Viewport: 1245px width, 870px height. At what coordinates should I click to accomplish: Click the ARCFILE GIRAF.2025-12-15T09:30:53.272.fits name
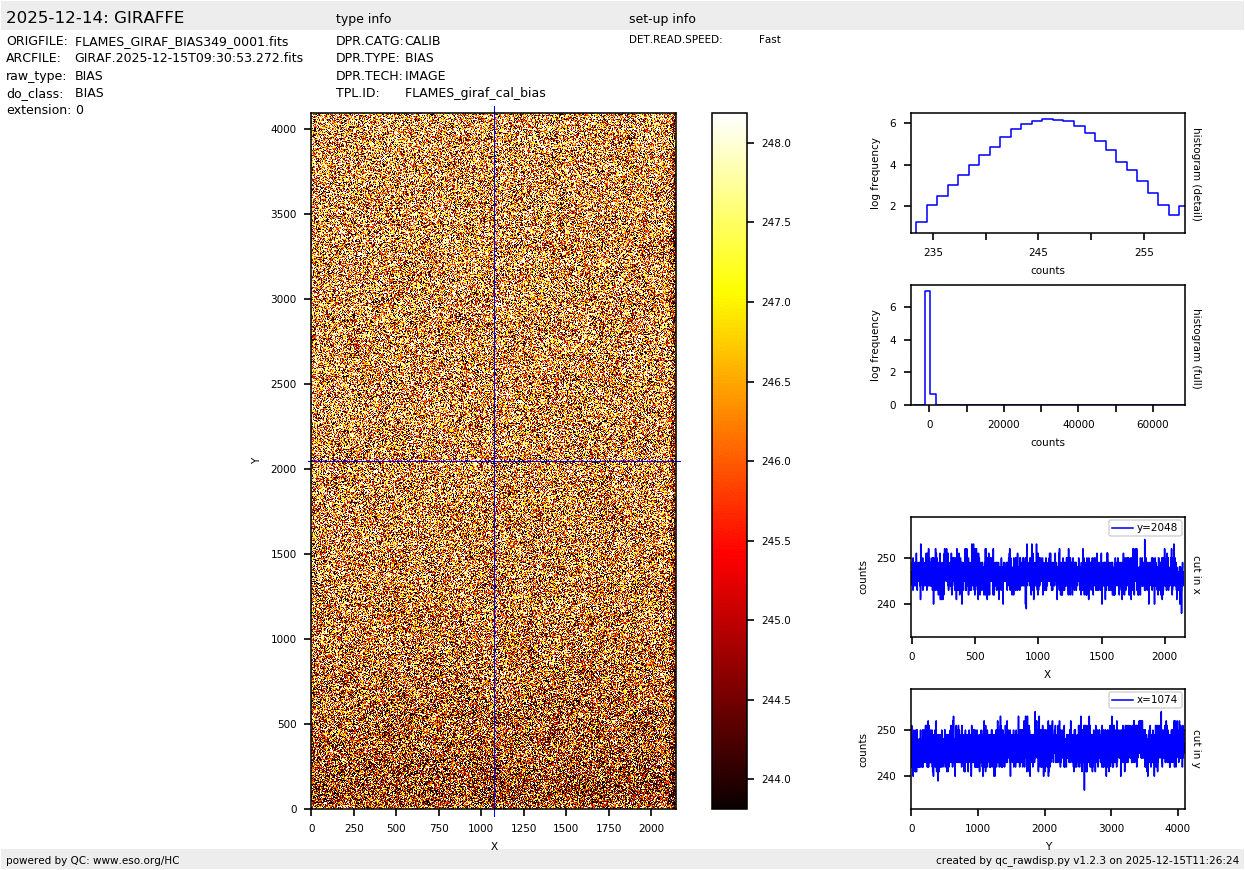tap(188, 59)
